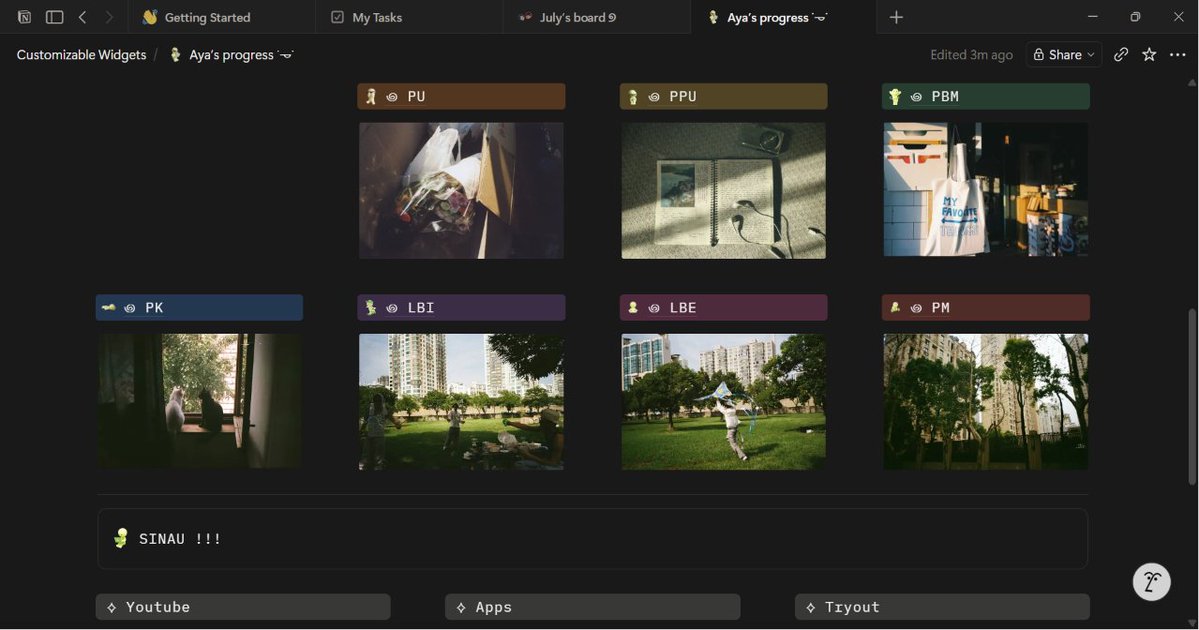1199x630 pixels.
Task: Open the Youtube section block
Action: tap(243, 607)
